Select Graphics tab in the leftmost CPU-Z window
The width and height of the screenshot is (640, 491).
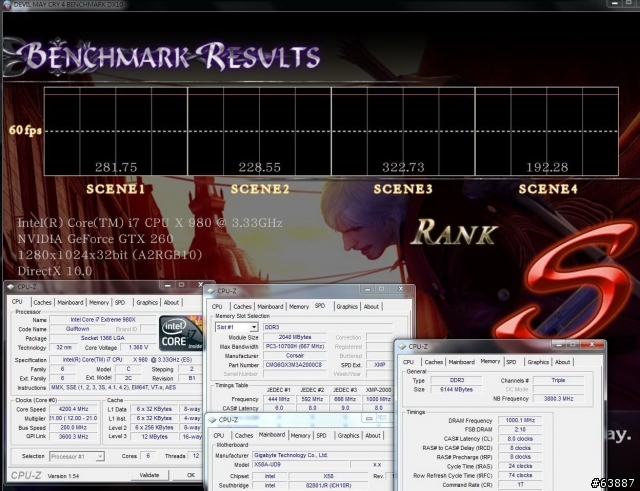point(147,302)
